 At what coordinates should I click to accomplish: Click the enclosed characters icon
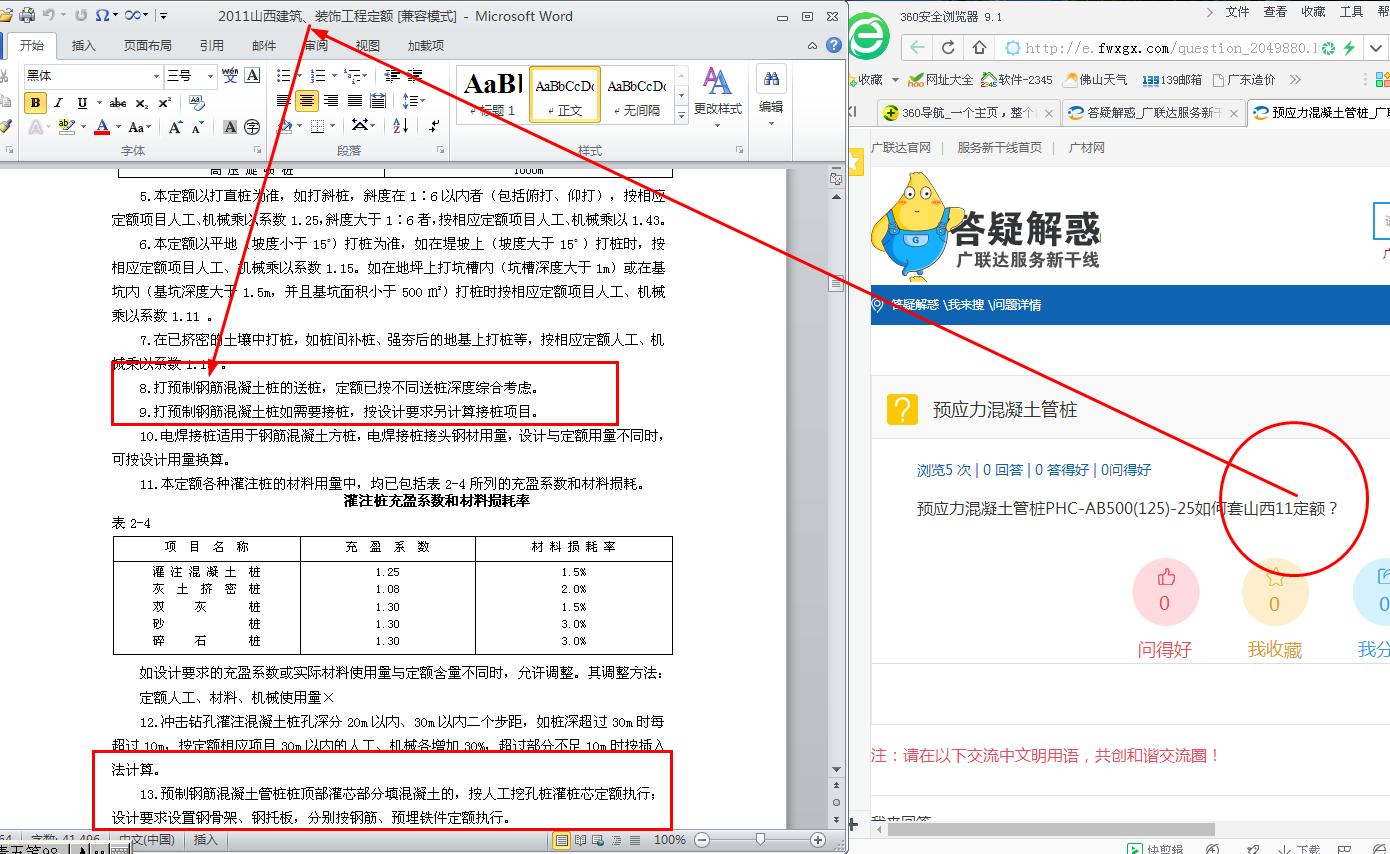coord(253,127)
